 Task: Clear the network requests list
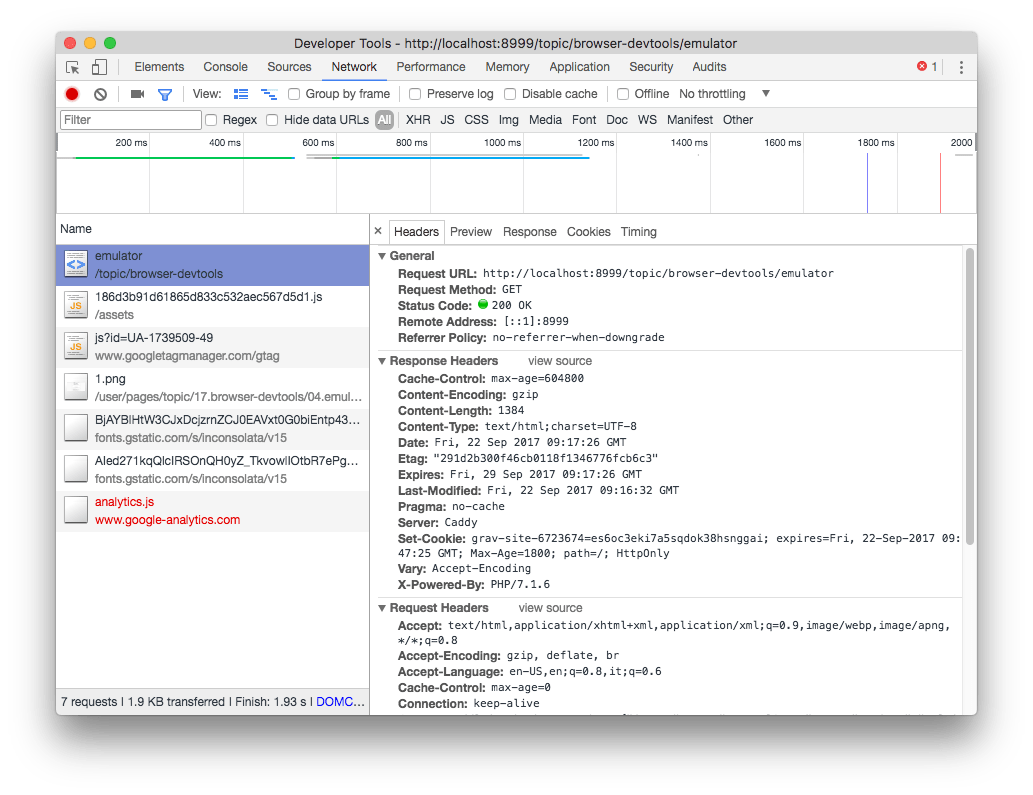click(x=99, y=93)
